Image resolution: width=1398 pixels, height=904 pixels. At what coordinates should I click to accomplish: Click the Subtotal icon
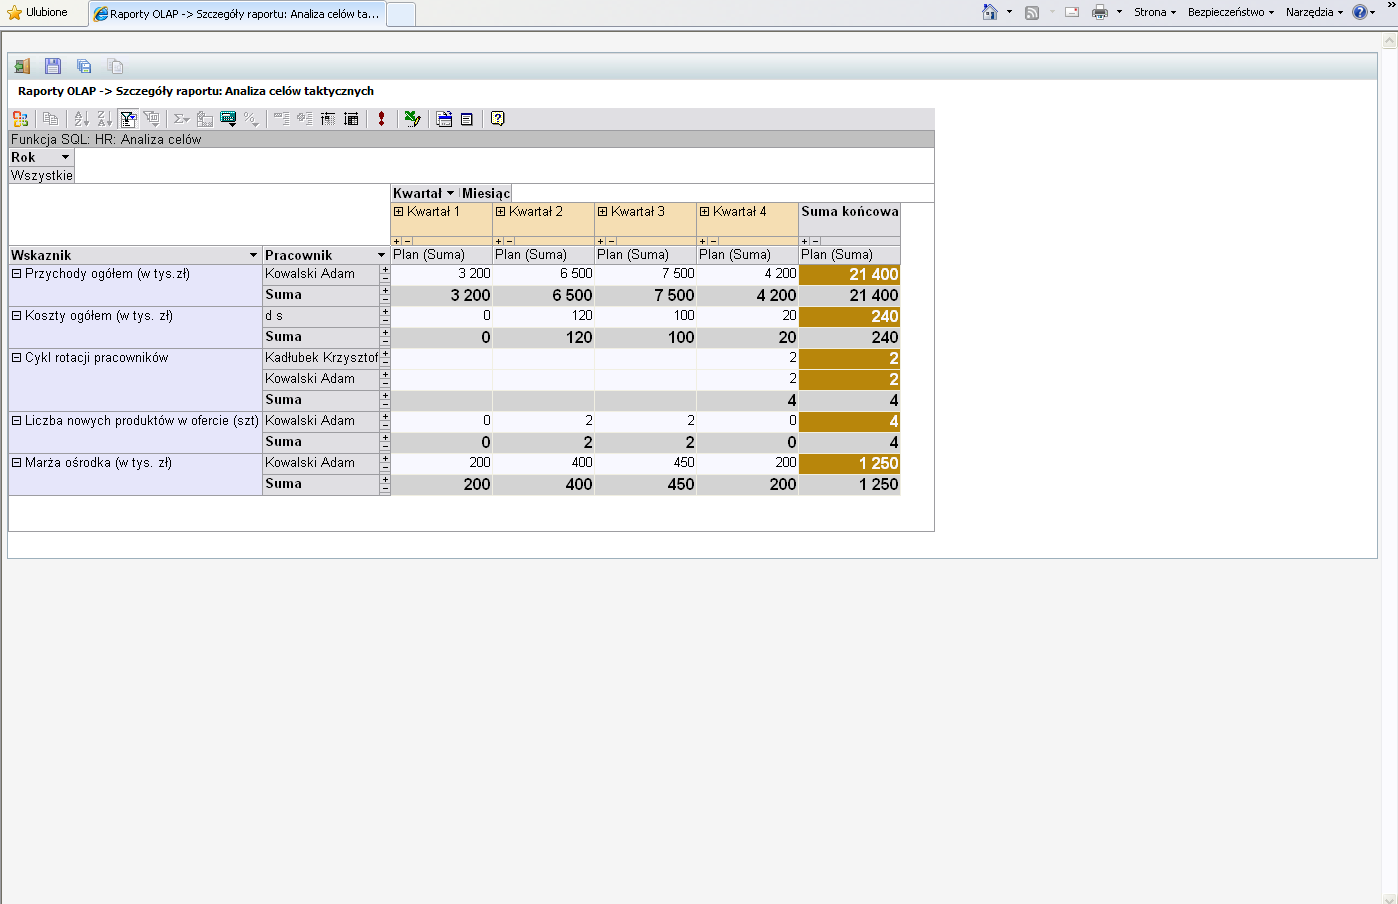tap(204, 118)
